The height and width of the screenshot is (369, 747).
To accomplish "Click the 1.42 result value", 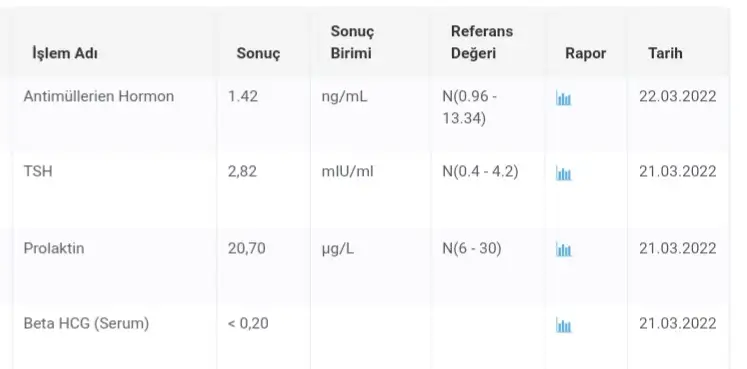I will click(242, 96).
